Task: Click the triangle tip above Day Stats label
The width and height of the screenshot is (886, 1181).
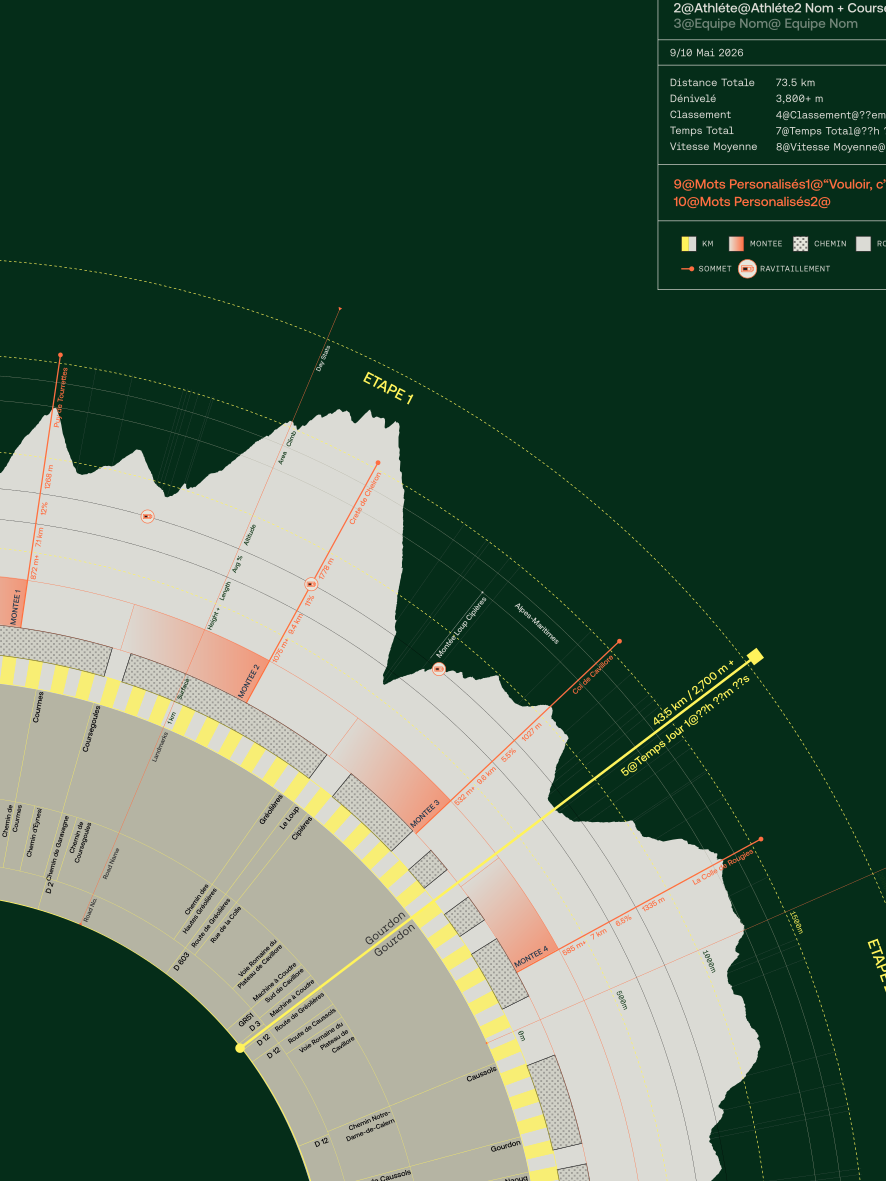Action: 340,309
